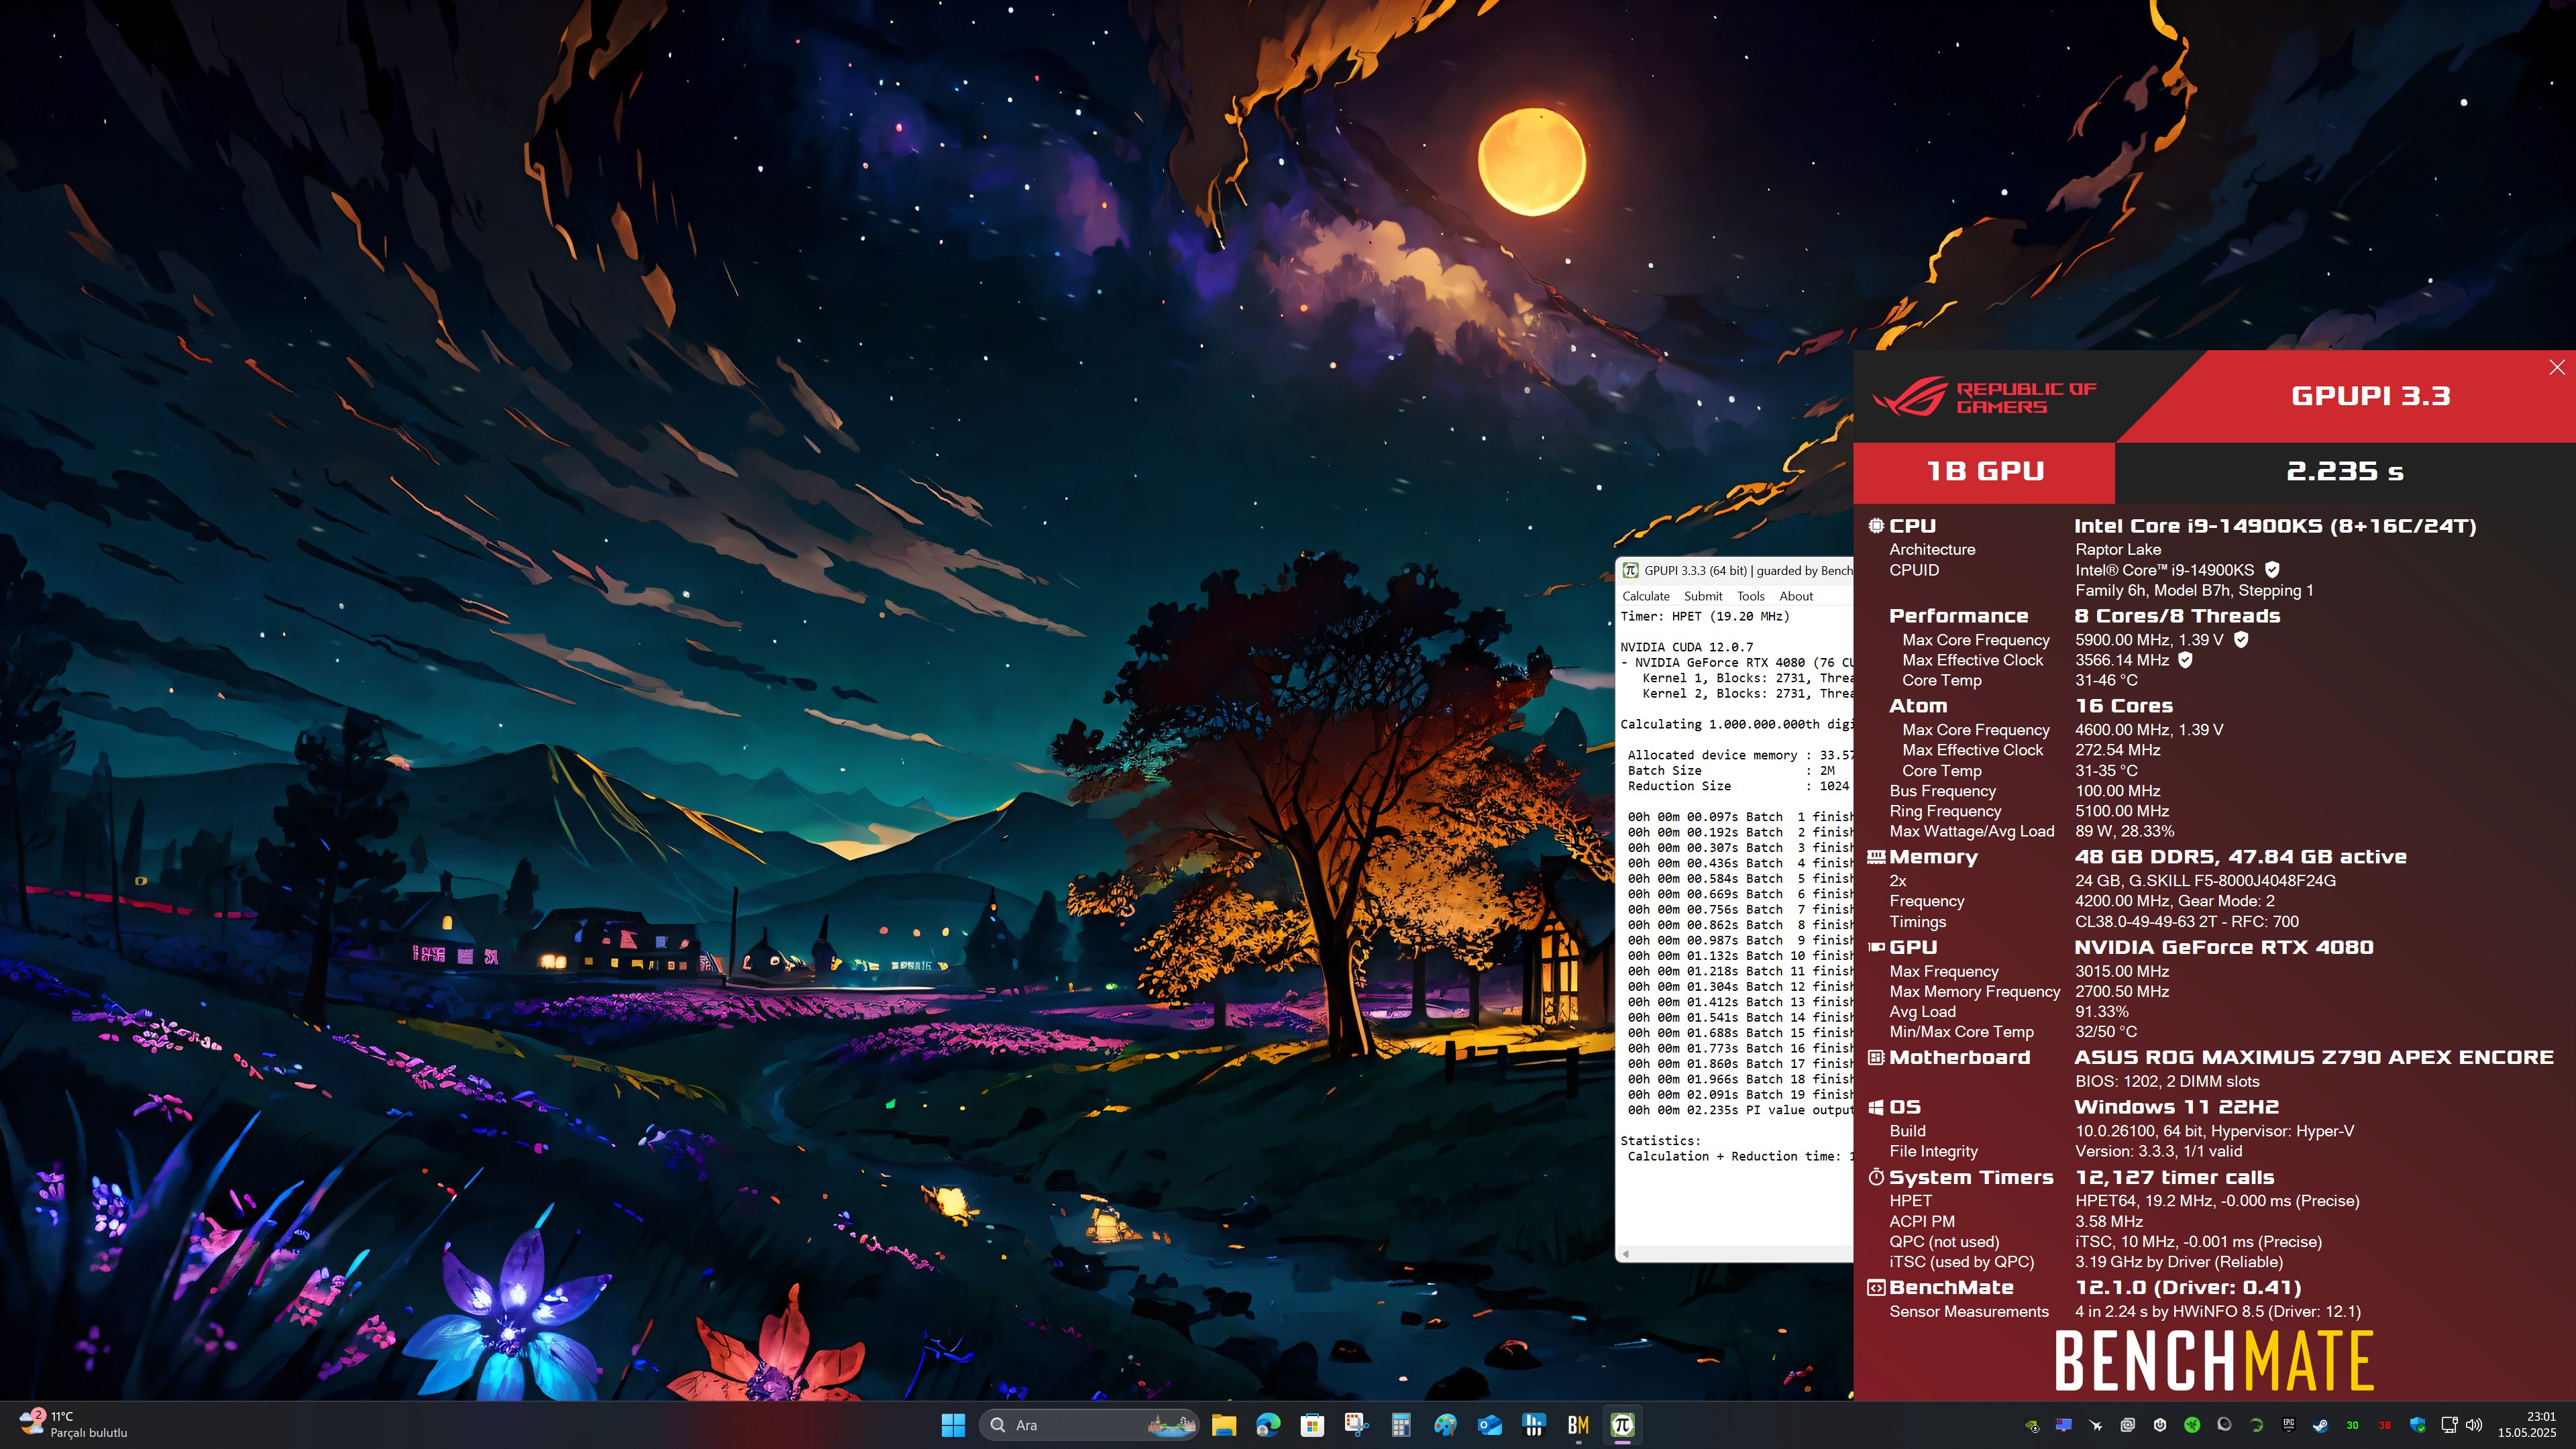This screenshot has width=2576, height=1449.
Task: Click the Windows 11 22H2 OS heading
Action: tap(2177, 1107)
